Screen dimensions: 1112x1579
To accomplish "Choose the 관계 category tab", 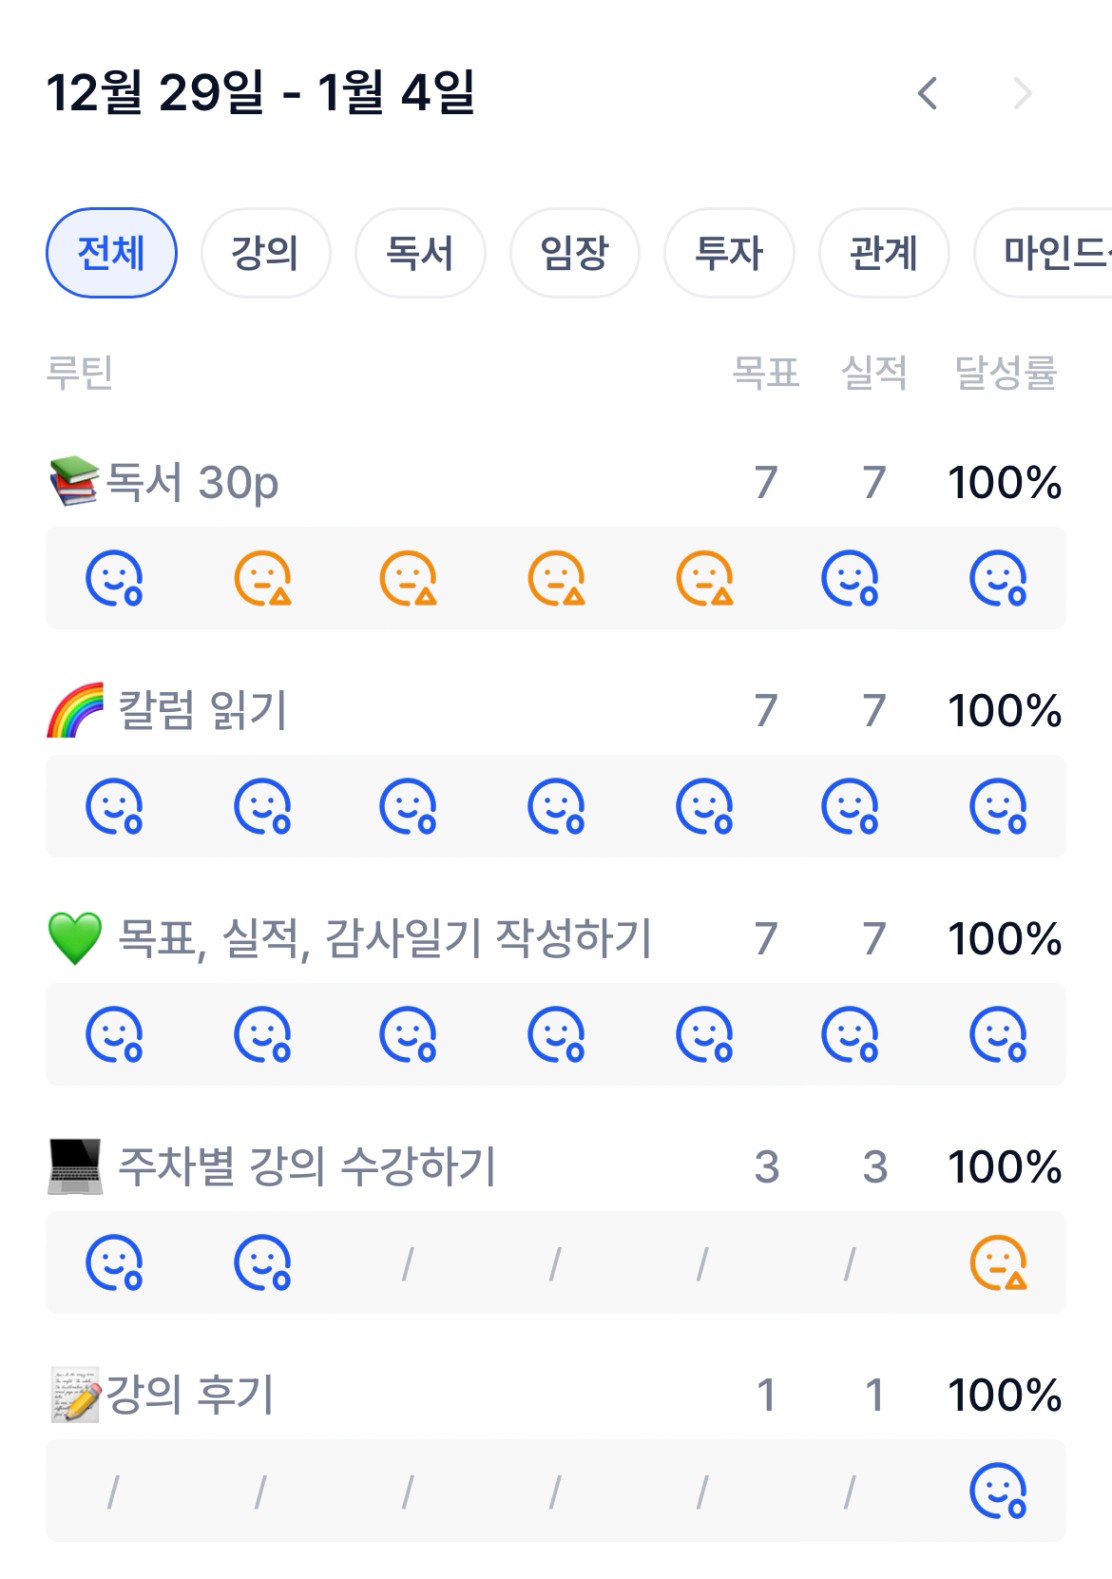I will tap(883, 253).
